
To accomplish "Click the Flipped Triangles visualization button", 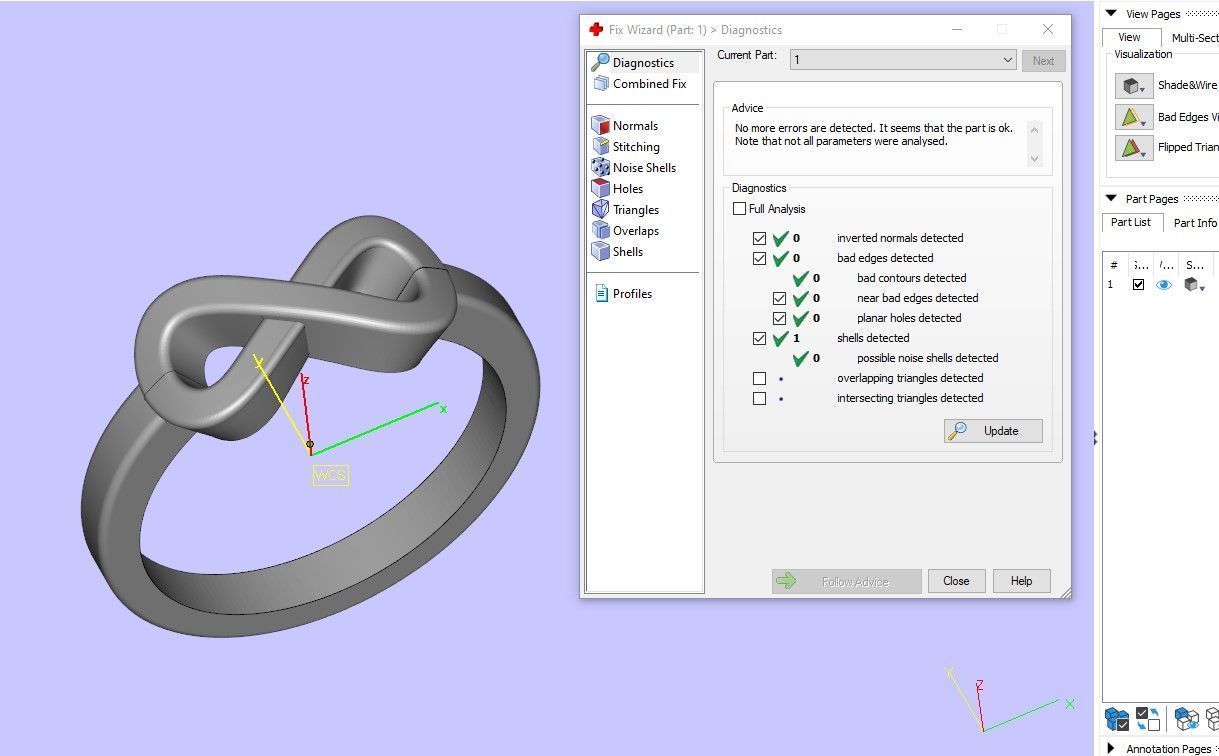I will (1134, 148).
